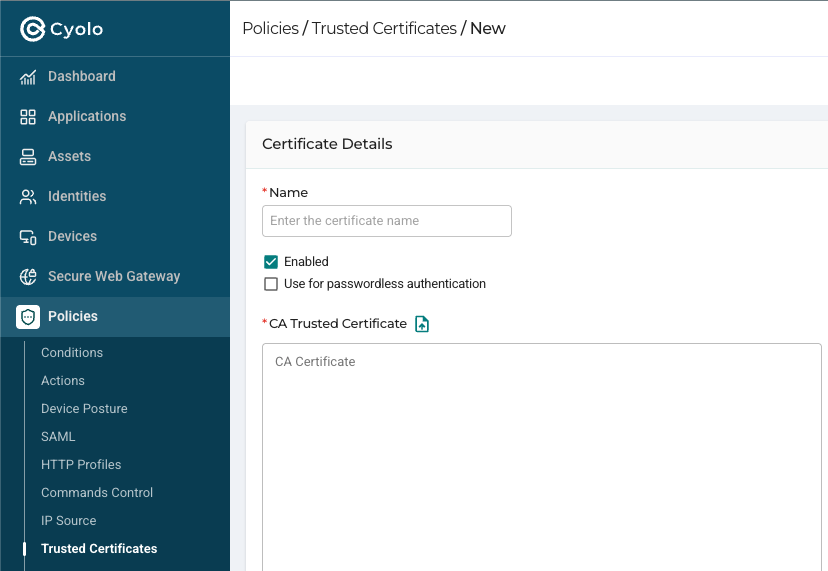Click the CA Trusted Certificate label
The width and height of the screenshot is (828, 571).
[x=338, y=323]
